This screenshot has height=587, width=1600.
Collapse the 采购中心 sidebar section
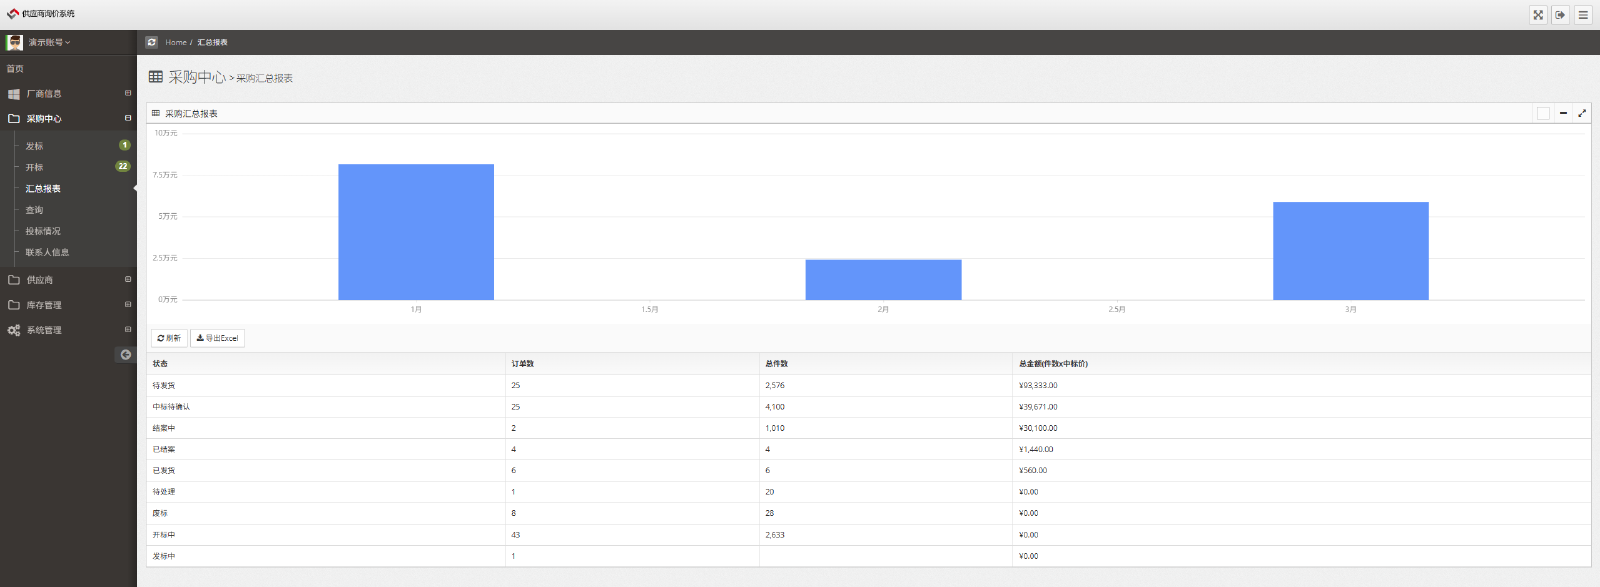click(x=44, y=119)
